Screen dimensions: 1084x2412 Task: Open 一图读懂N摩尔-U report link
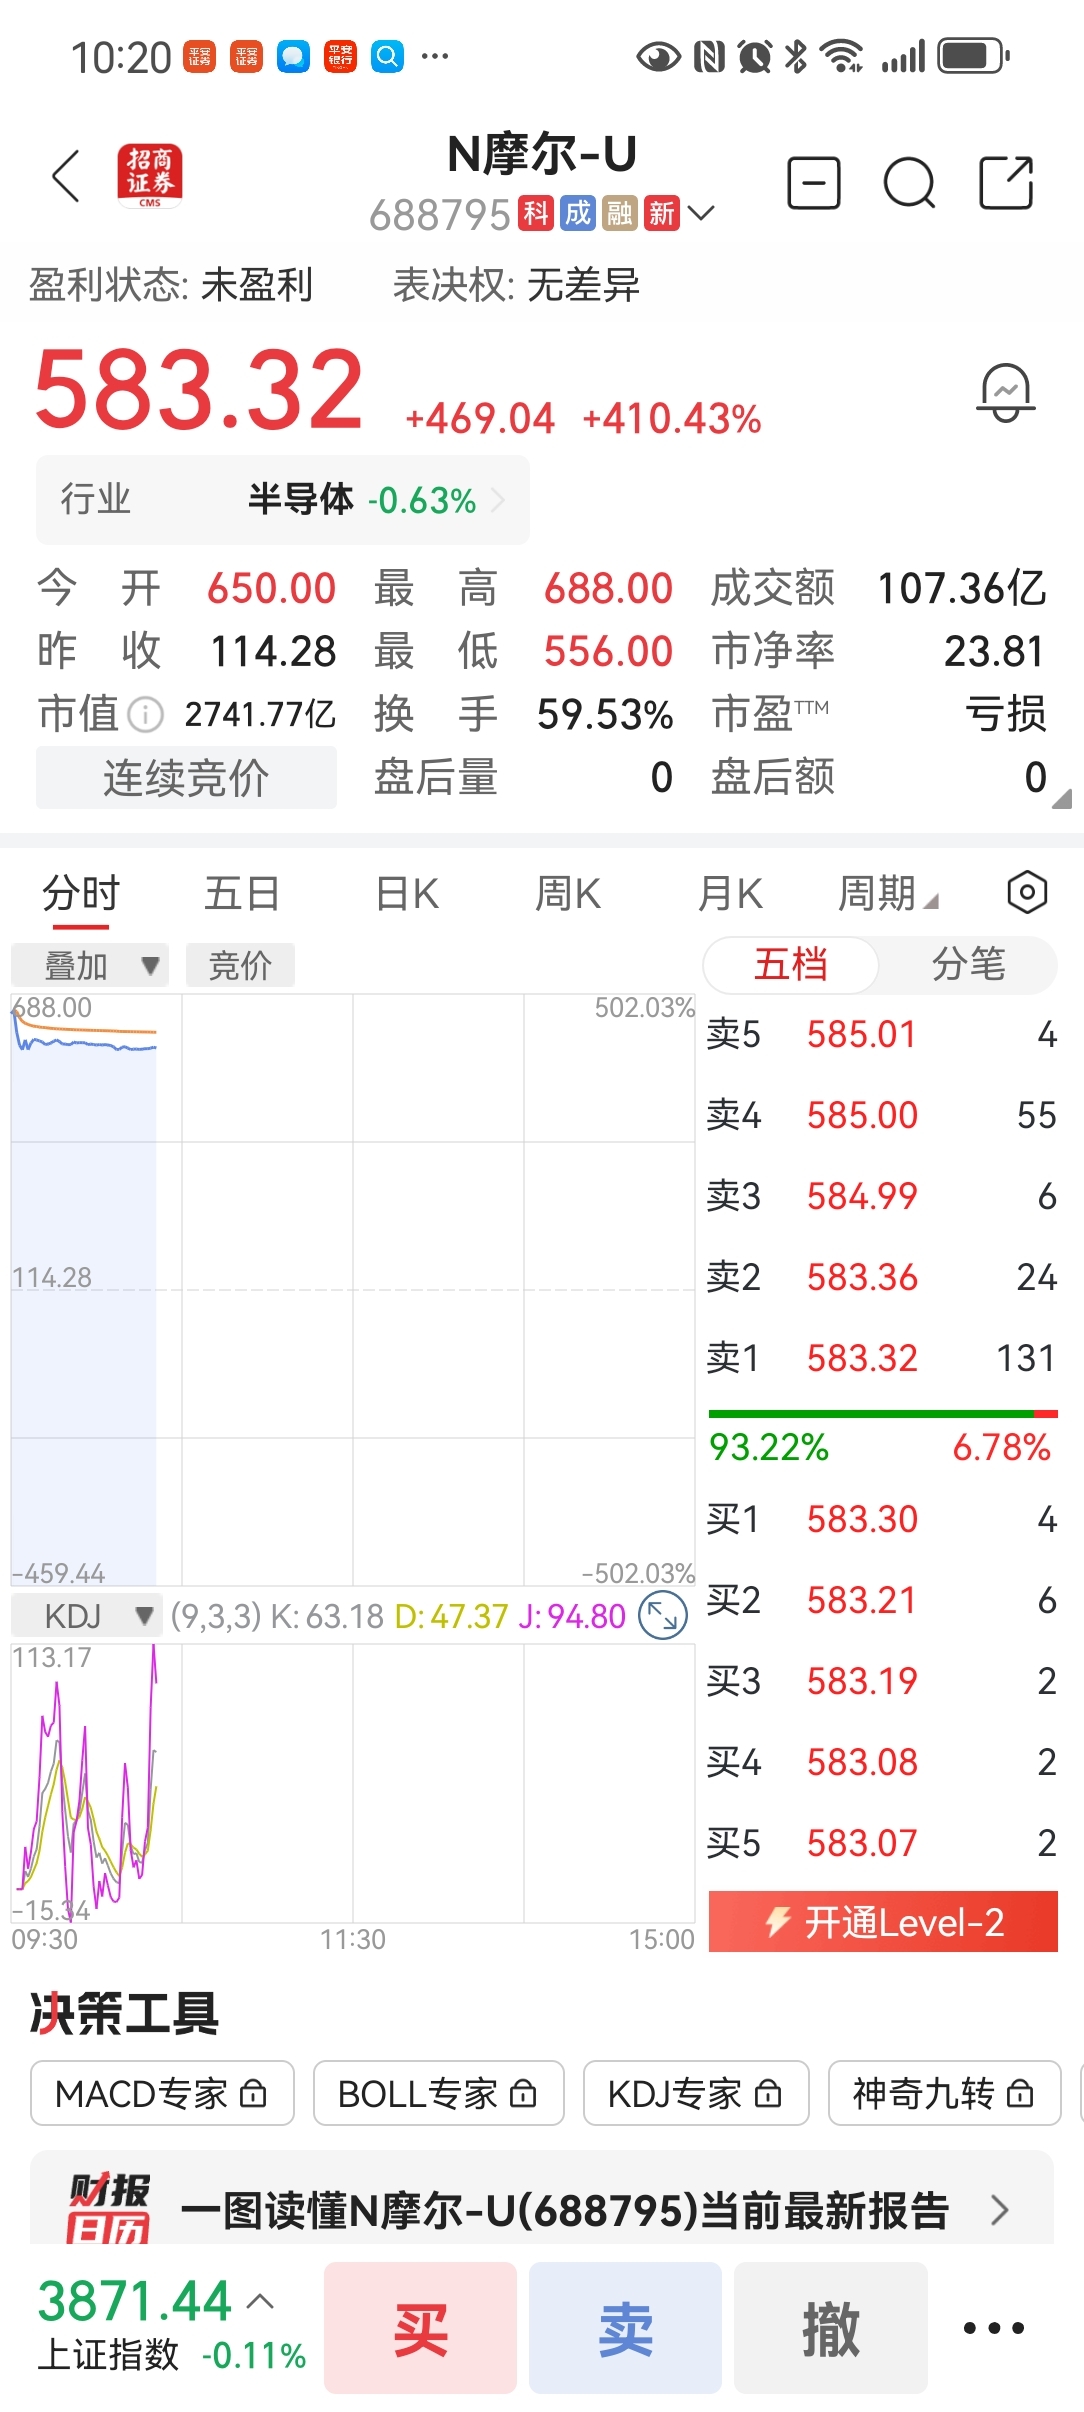[564, 2210]
